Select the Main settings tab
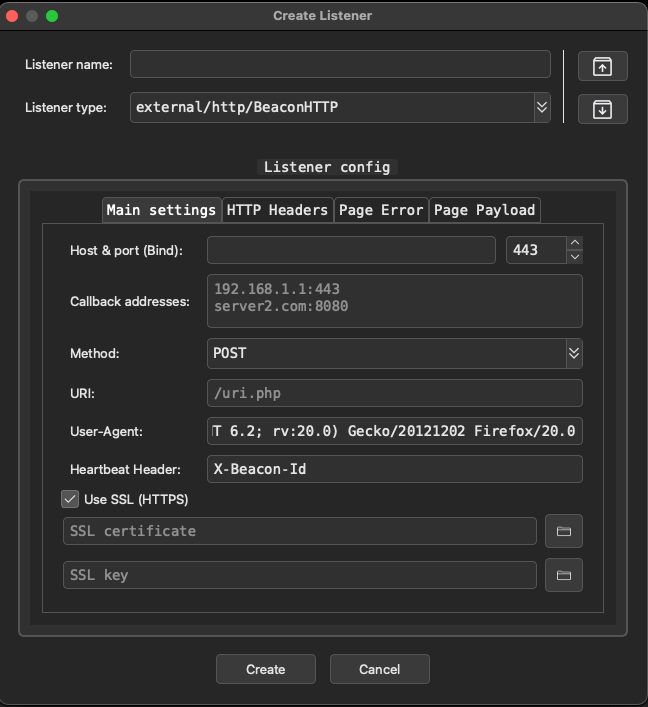The image size is (648, 707). (161, 210)
